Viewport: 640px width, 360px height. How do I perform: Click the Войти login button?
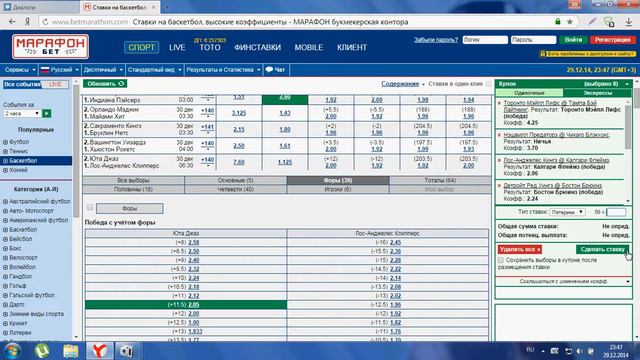(573, 40)
